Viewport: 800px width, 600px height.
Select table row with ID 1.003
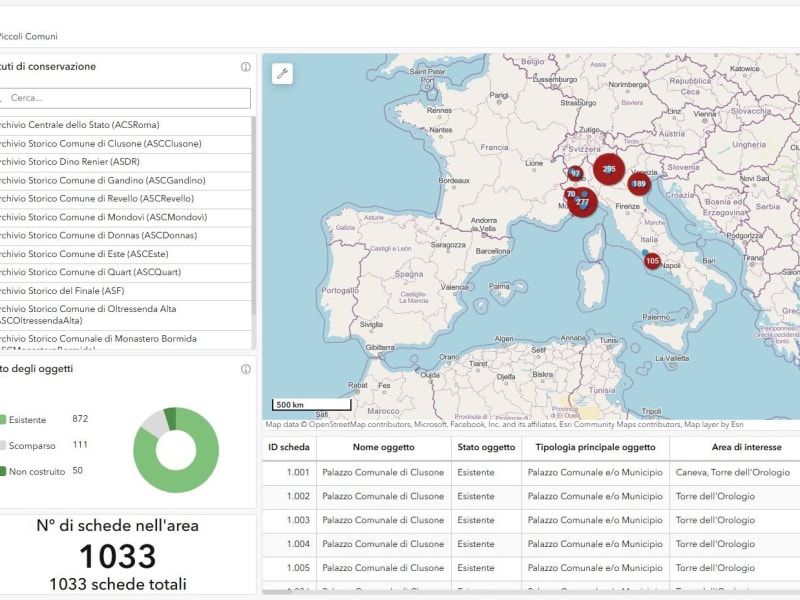[531, 520]
